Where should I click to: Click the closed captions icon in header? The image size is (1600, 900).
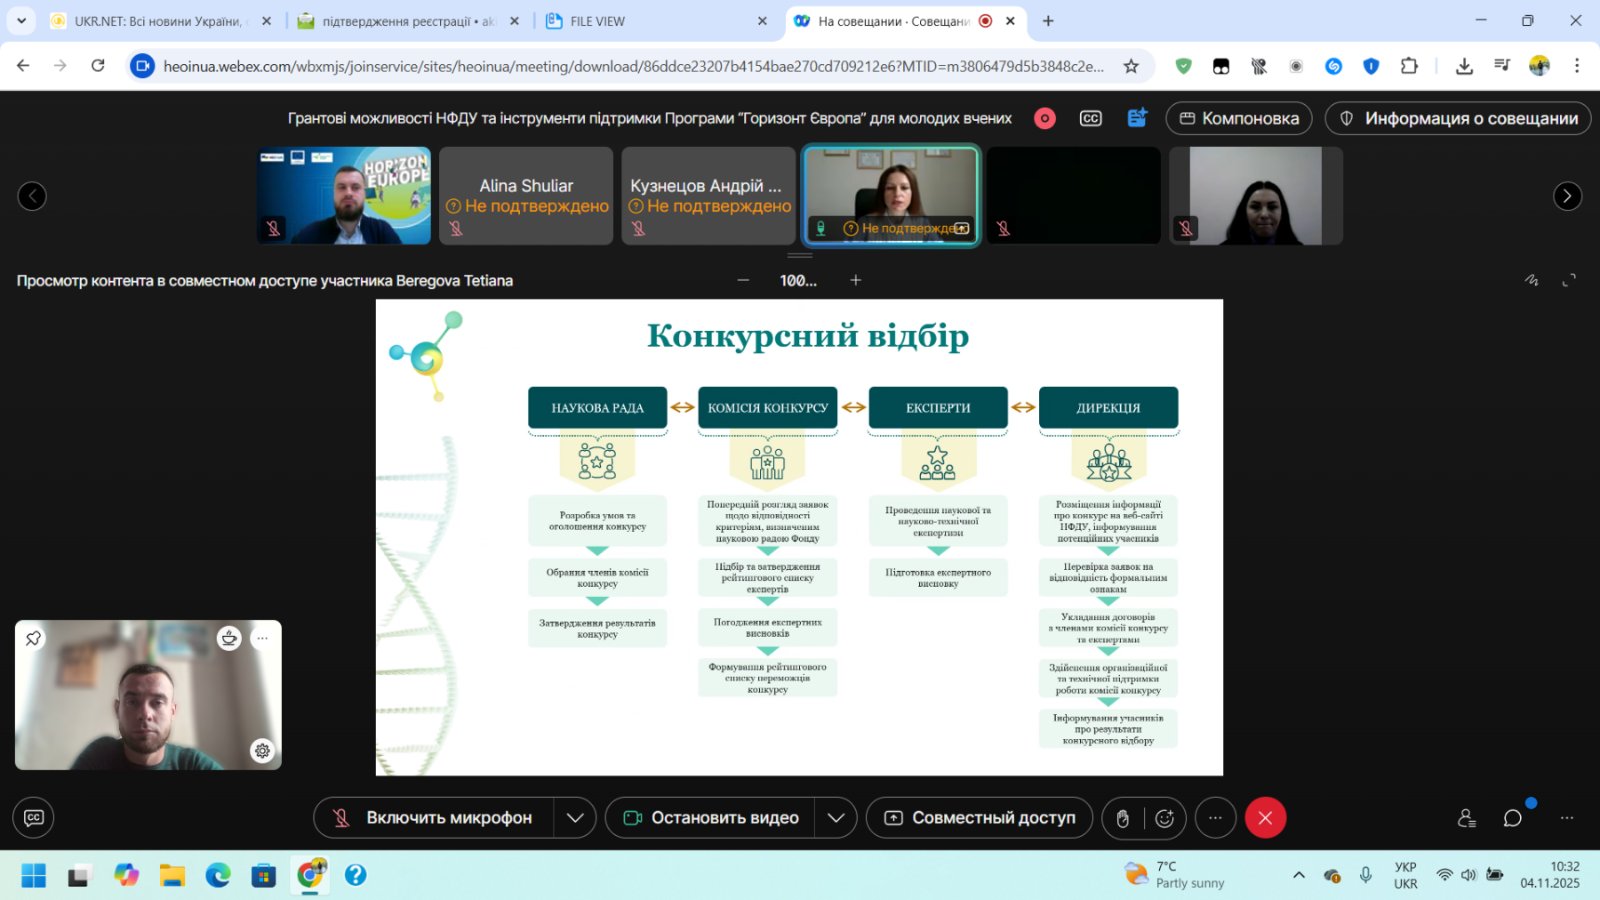(1090, 118)
